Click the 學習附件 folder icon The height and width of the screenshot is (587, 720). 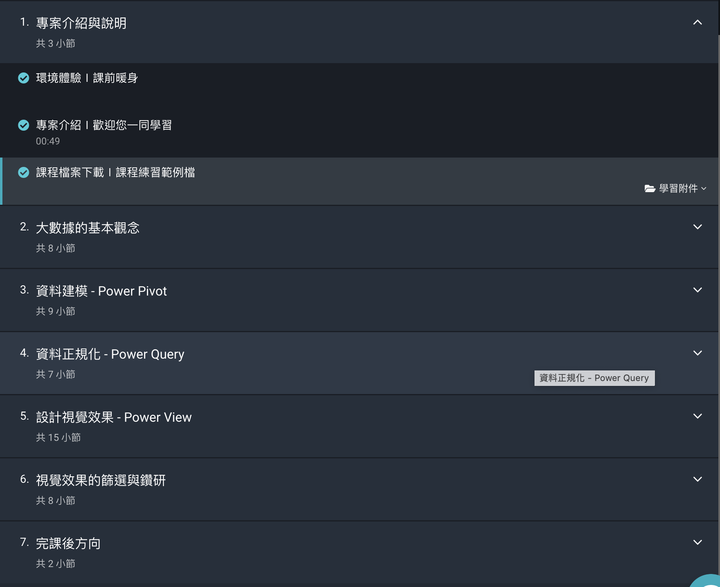[649, 188]
